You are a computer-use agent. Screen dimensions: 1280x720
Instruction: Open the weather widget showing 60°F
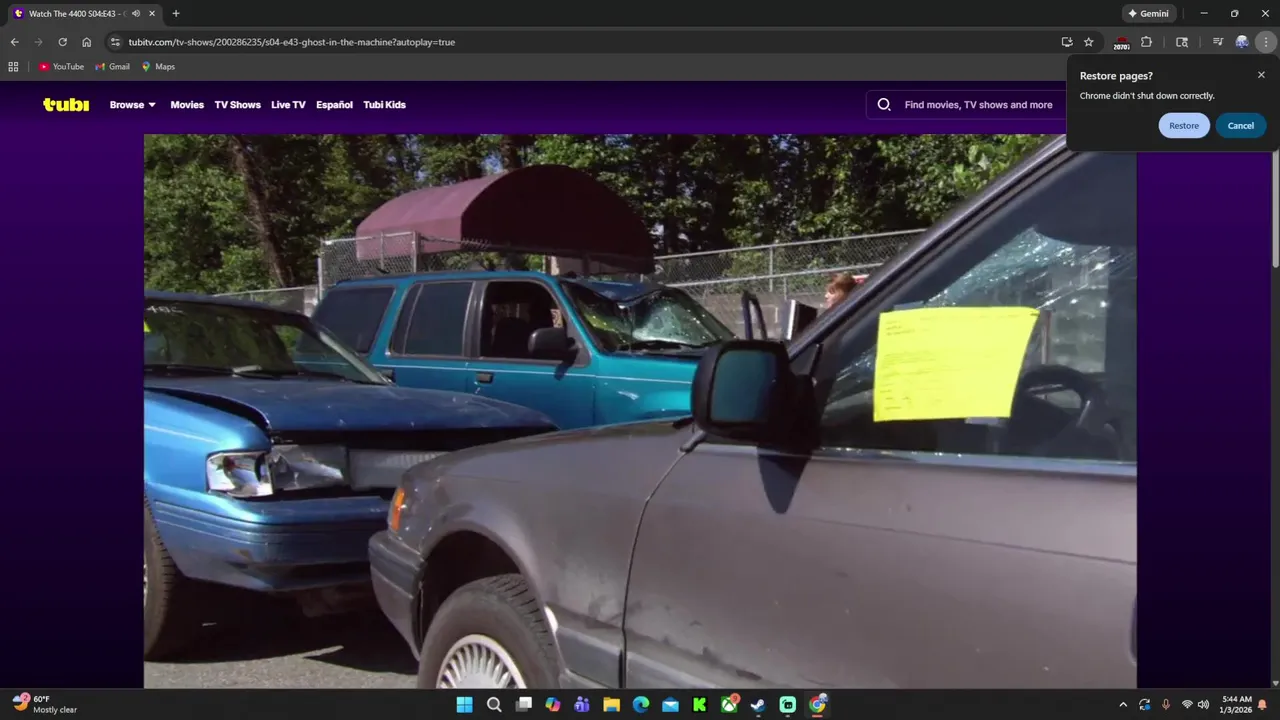(x=45, y=704)
